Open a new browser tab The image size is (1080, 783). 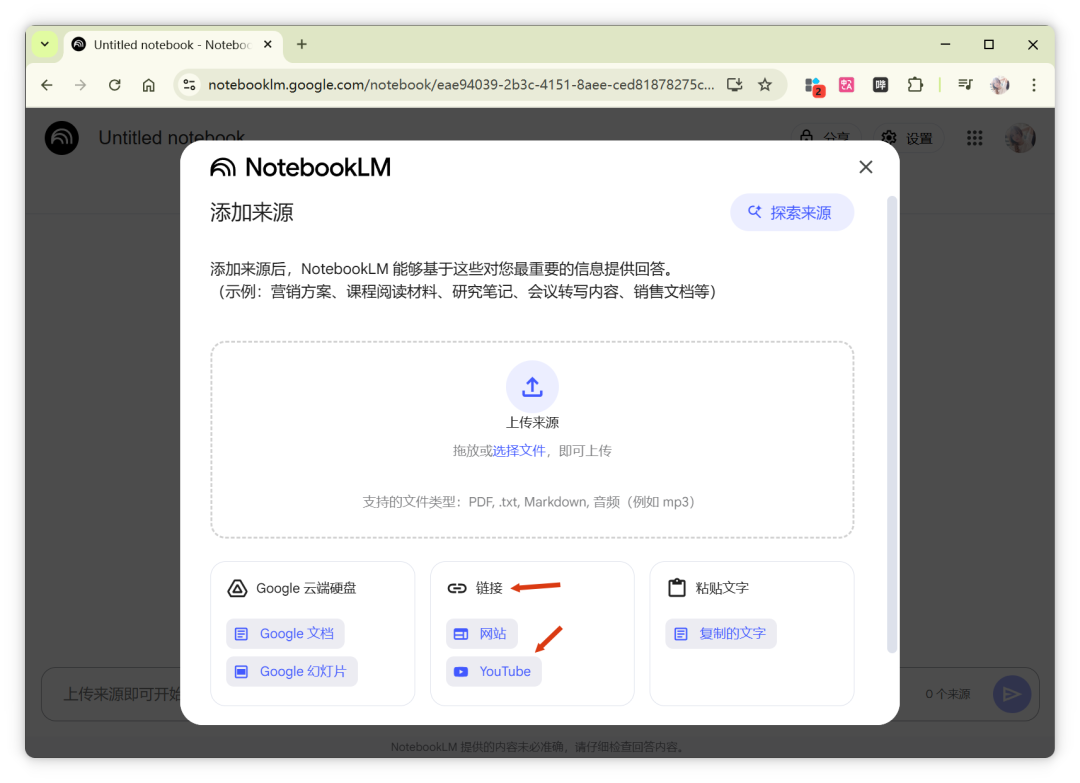click(x=302, y=44)
